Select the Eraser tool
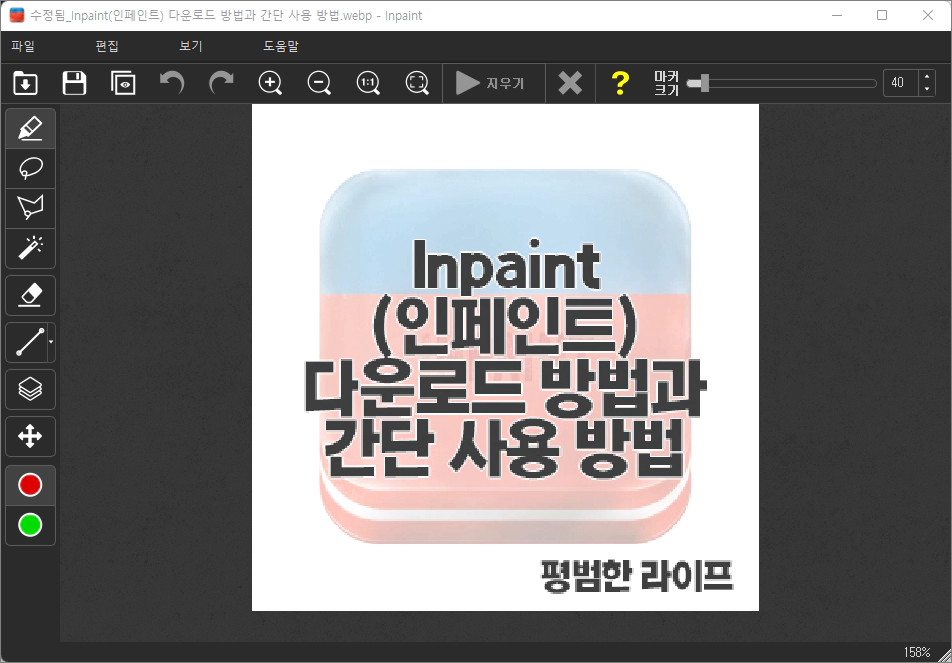Viewport: 952px width, 663px height. (30, 296)
